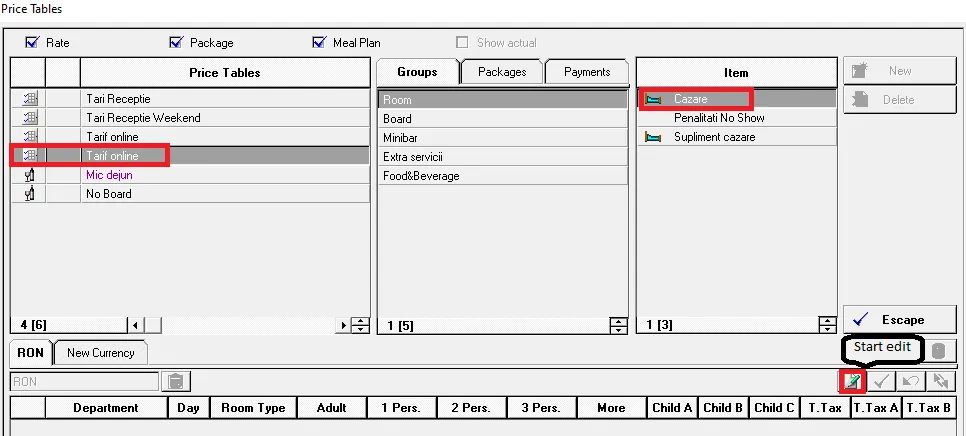Screen dimensions: 966x436
Task: Toggle the Package checkbox
Action: (176, 42)
